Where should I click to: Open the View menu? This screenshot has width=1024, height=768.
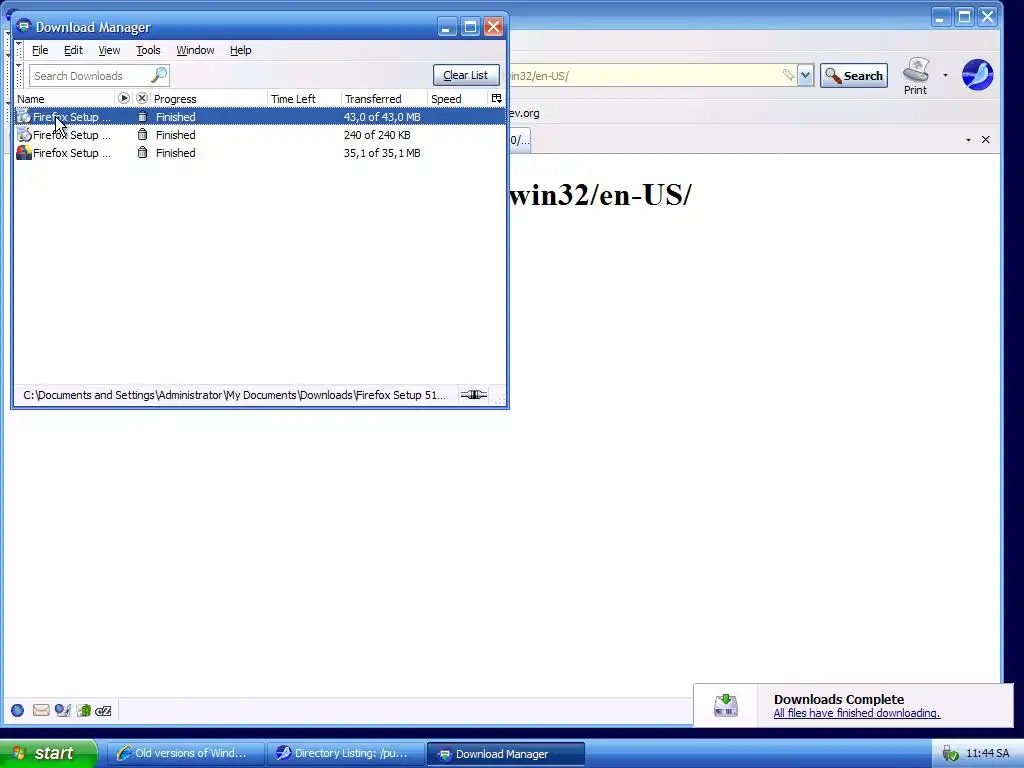click(x=109, y=50)
